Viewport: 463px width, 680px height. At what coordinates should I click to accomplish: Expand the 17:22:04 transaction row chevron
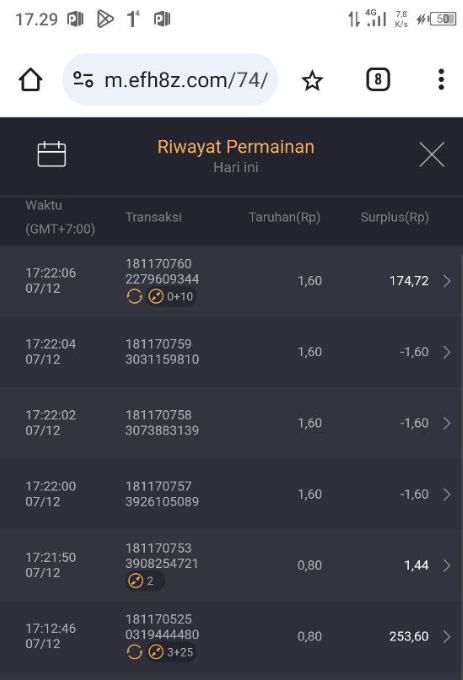point(447,352)
